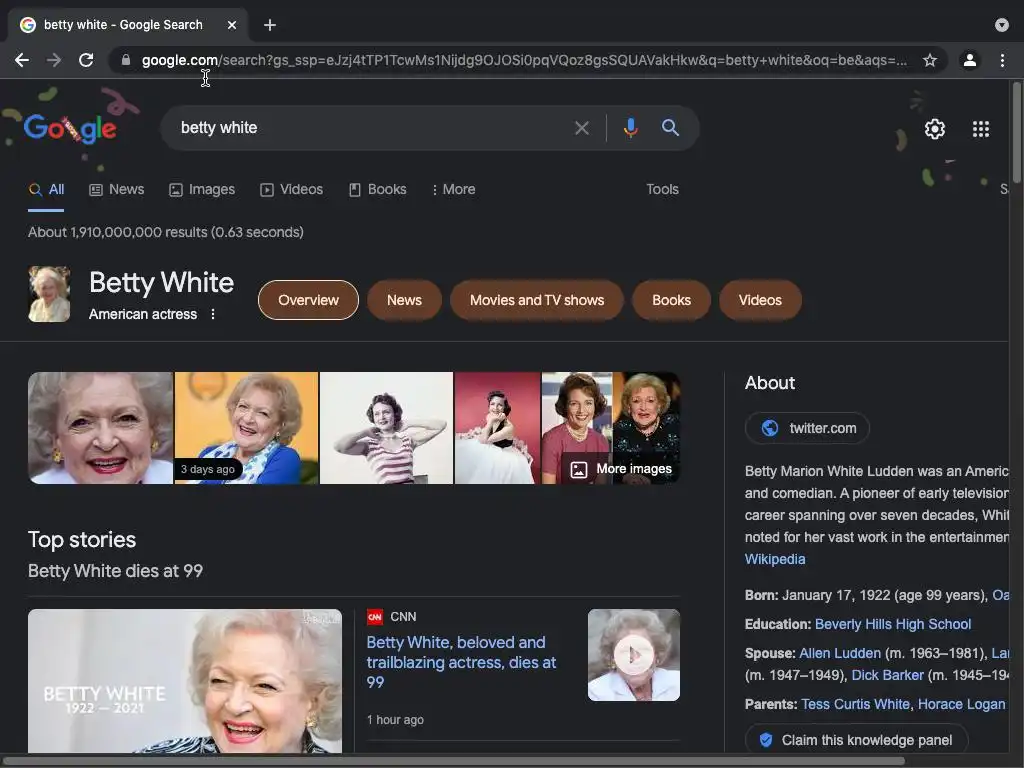Open the twitter.com link in About
Viewport: 1024px width, 768px height.
pos(807,428)
